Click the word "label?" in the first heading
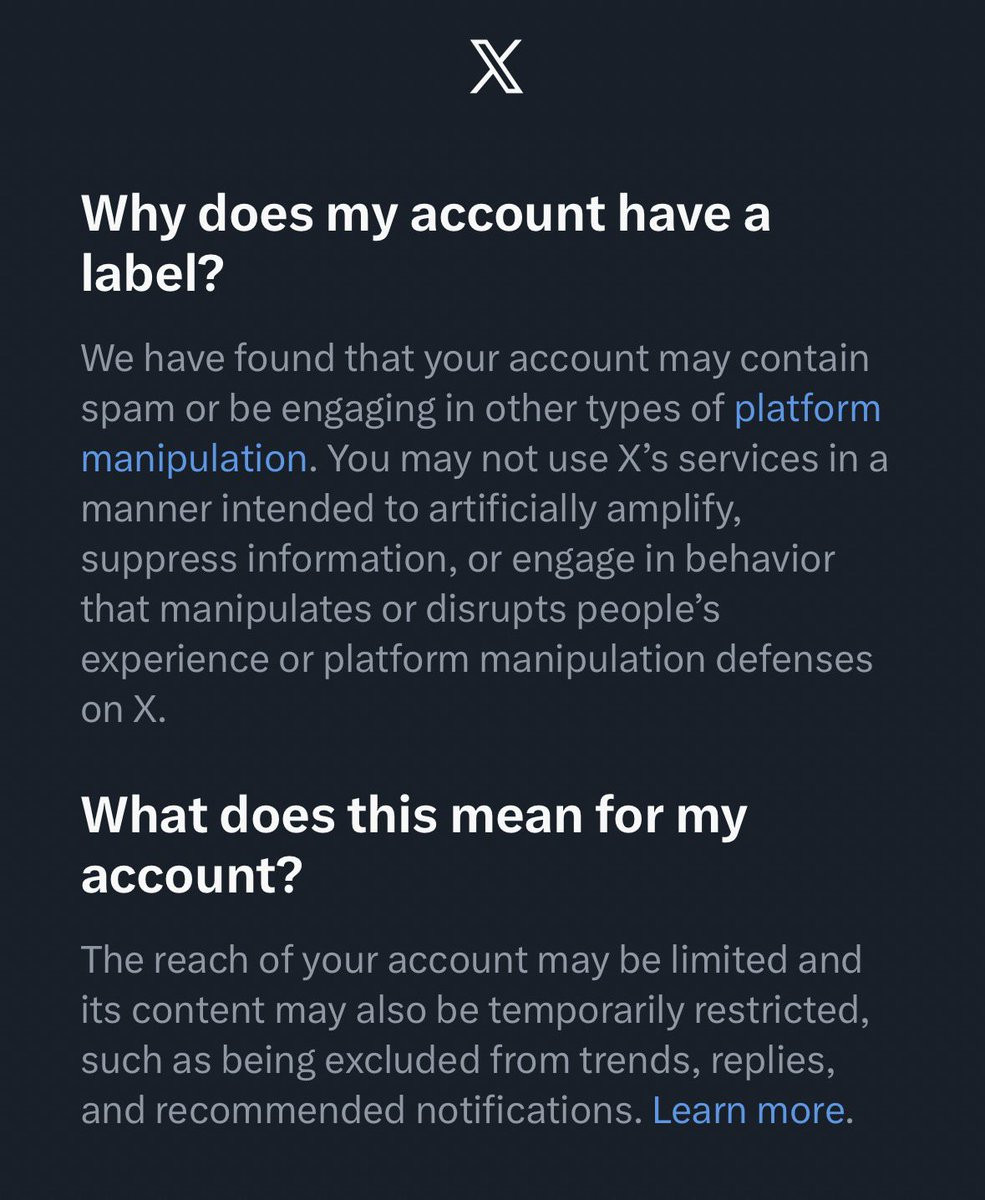This screenshot has height=1200, width=985. [150, 272]
